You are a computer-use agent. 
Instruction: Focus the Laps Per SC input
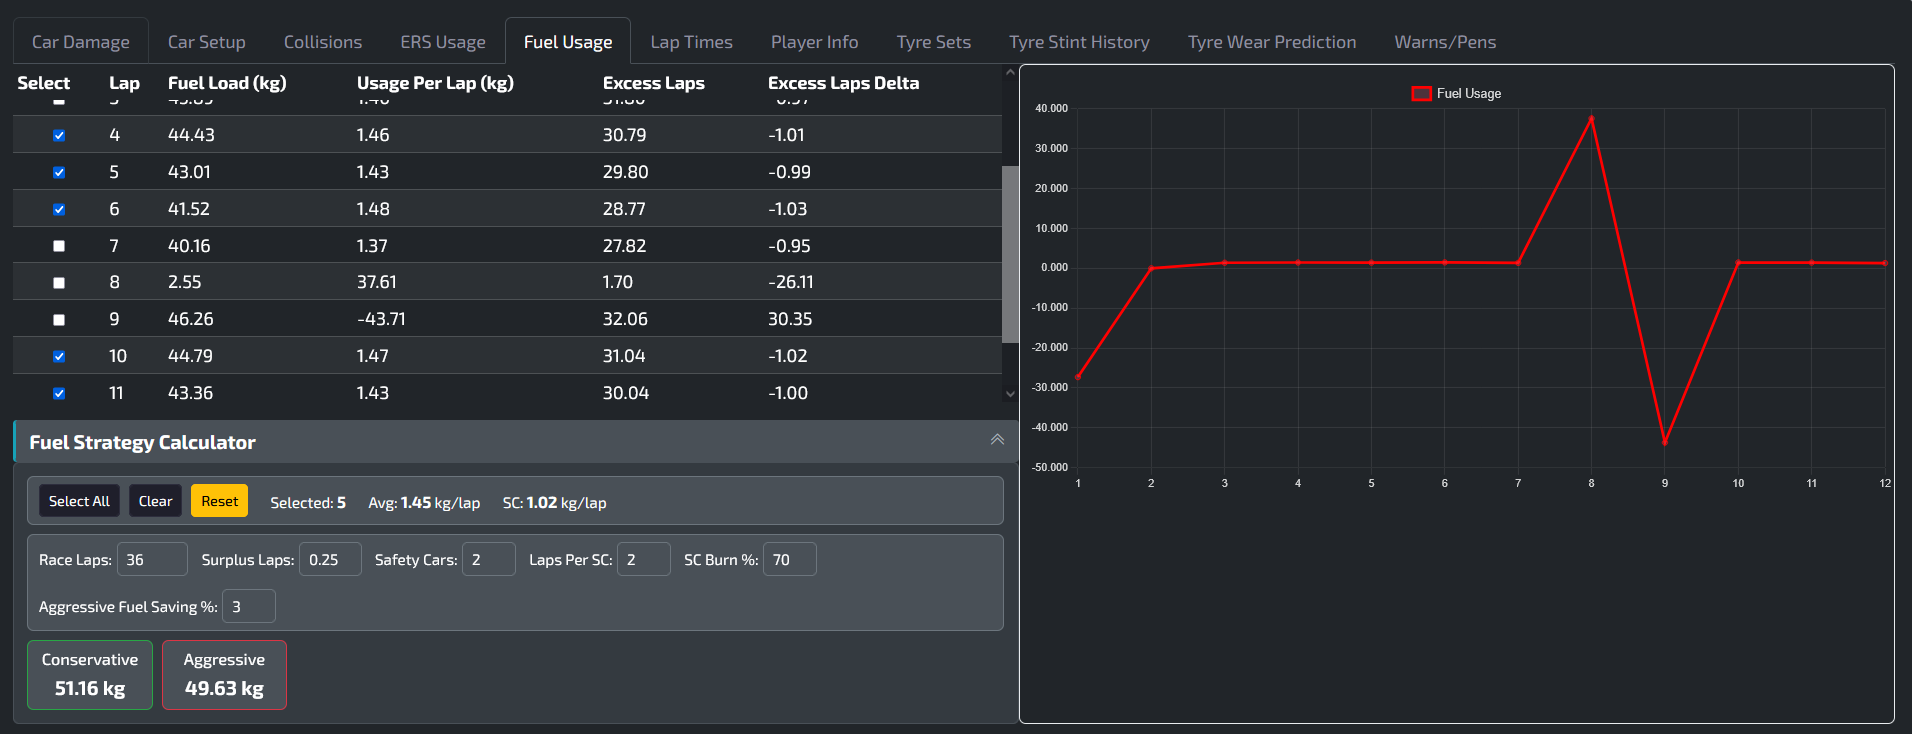(x=644, y=559)
